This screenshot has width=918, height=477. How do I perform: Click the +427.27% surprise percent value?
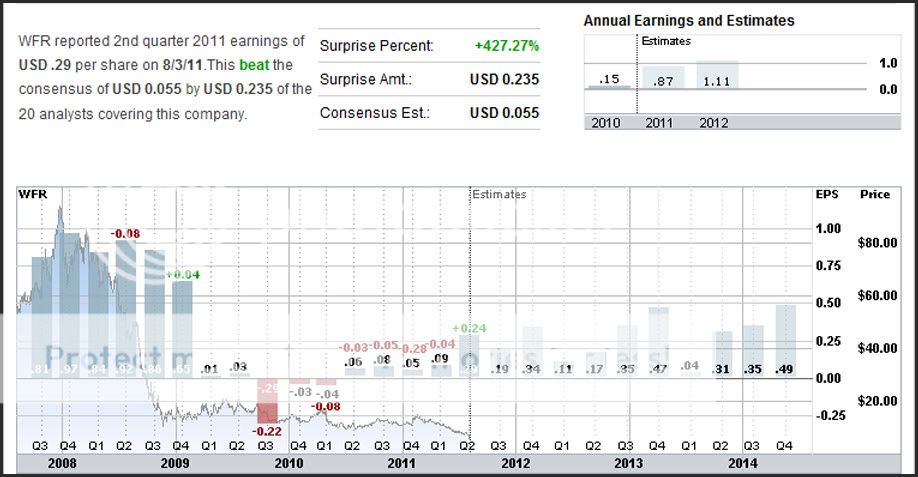pos(506,46)
